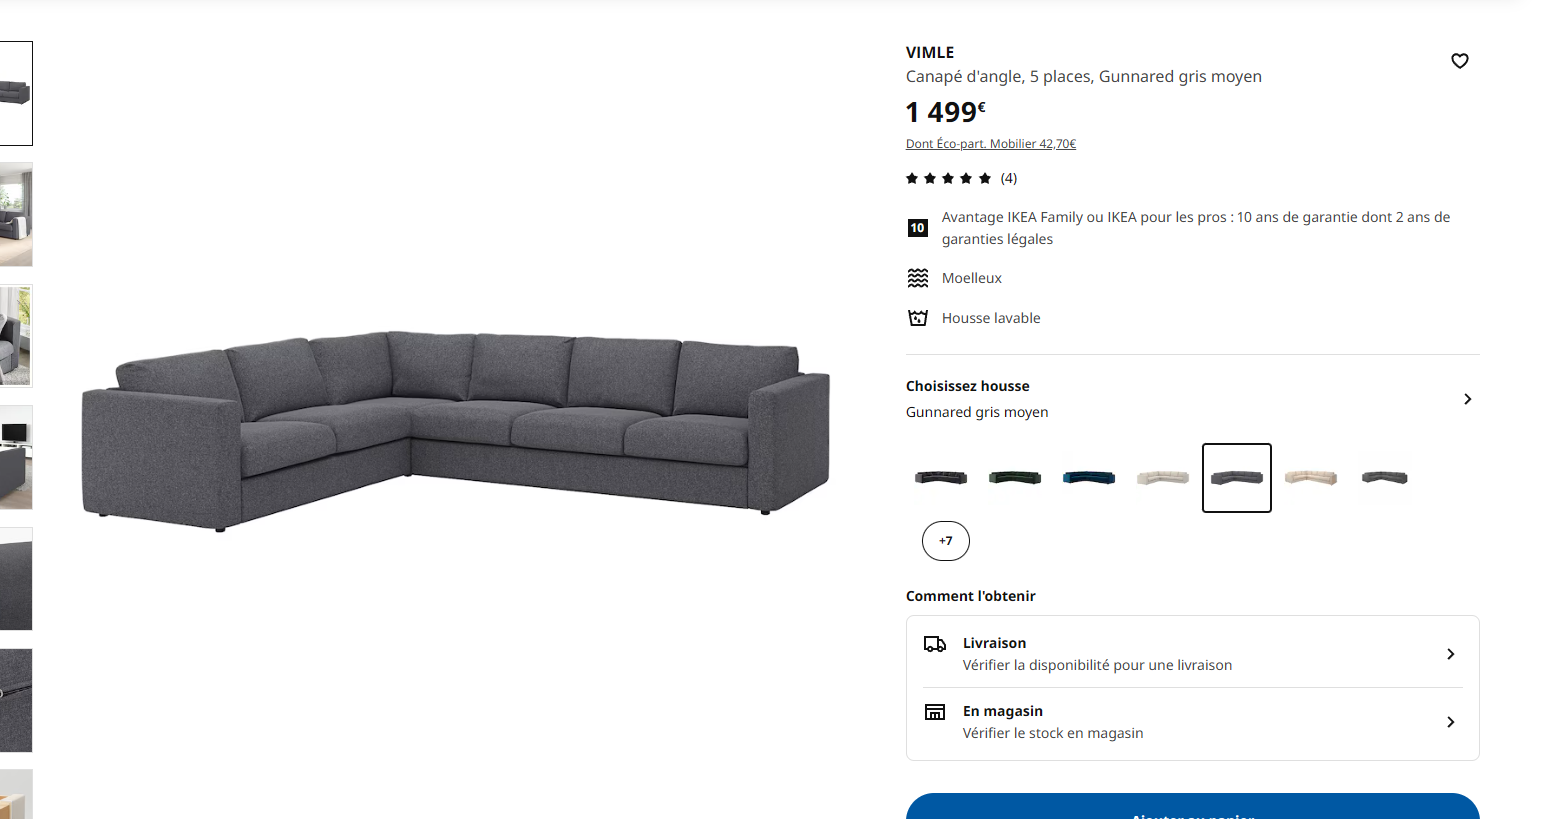
Task: Open Dont Éco-part. Mobilier 42,70€ link
Action: [990, 144]
